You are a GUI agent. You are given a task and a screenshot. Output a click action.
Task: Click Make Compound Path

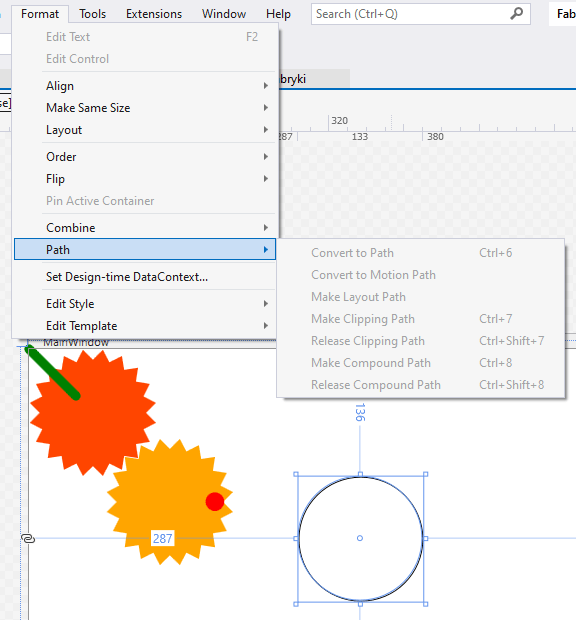421,363
